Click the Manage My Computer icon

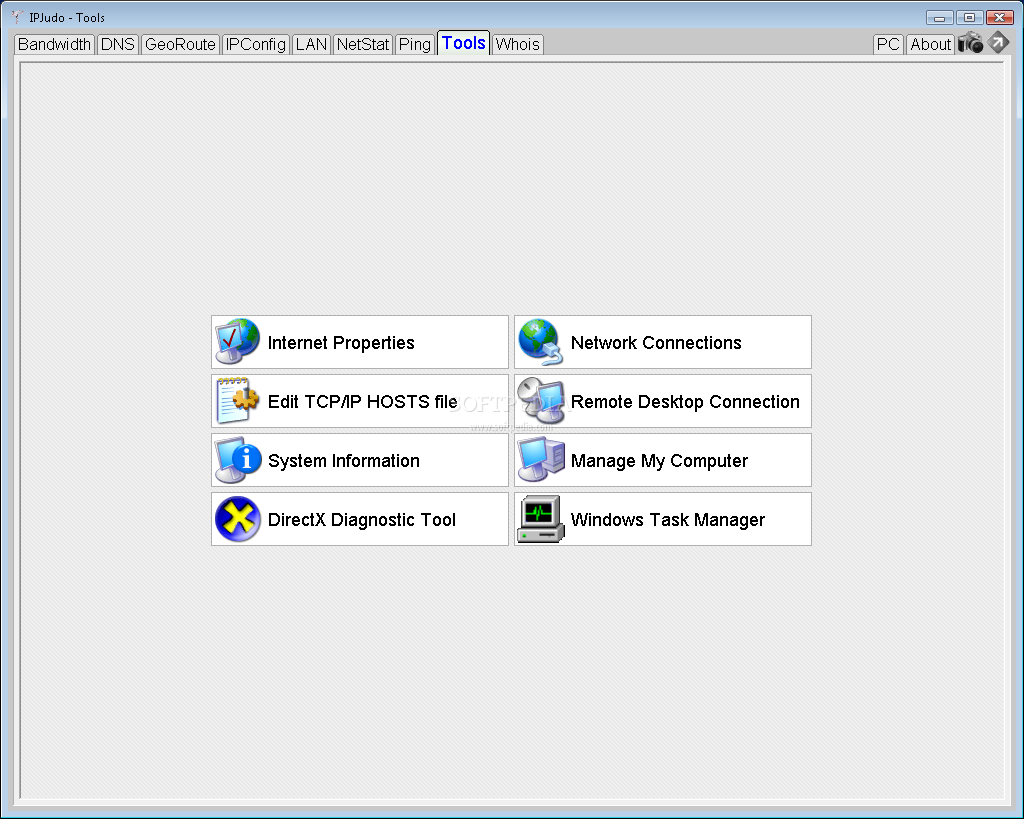click(541, 460)
